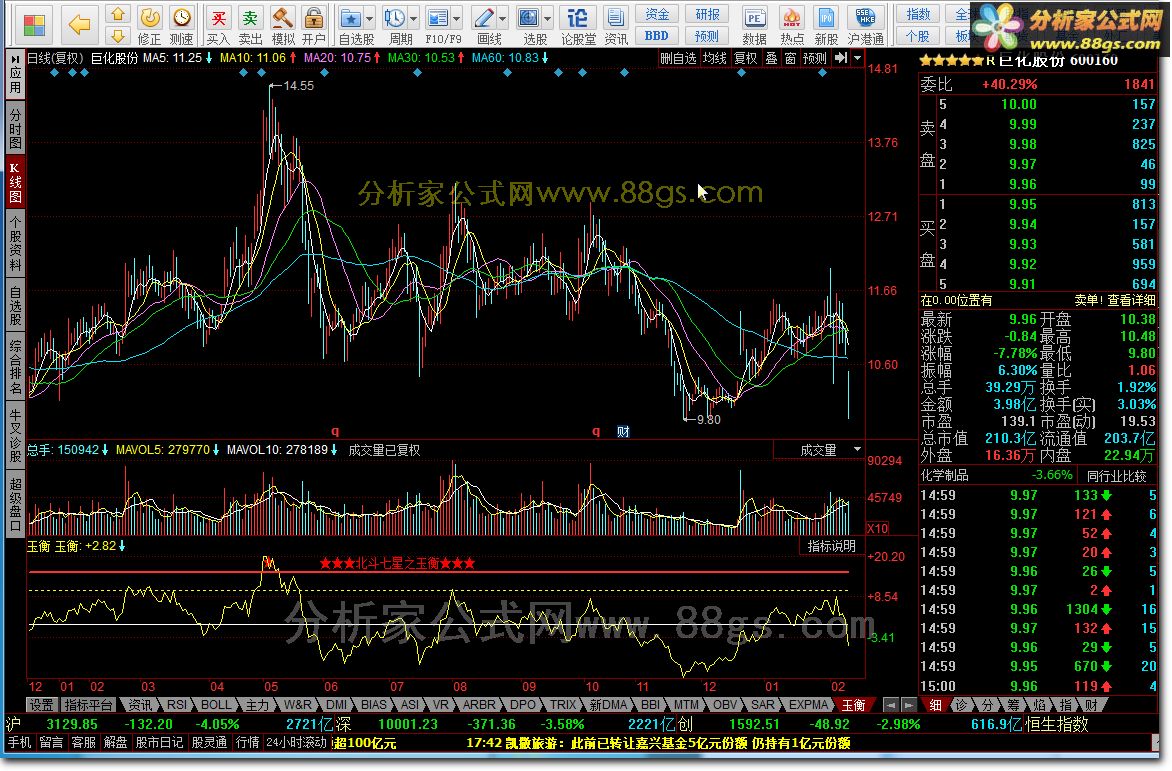Click 设置 settings indicator tab
The image size is (1172, 771).
pos(42,705)
